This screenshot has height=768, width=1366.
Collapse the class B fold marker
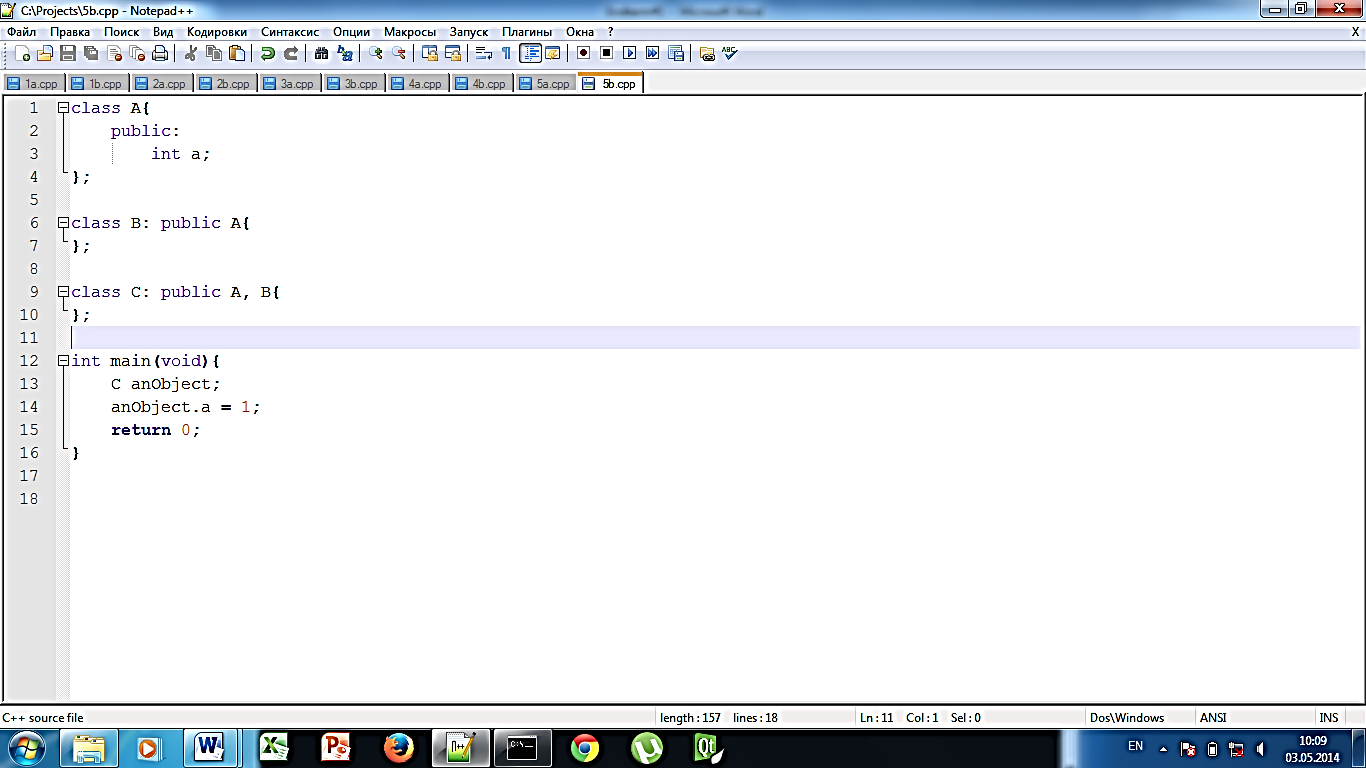coord(63,223)
